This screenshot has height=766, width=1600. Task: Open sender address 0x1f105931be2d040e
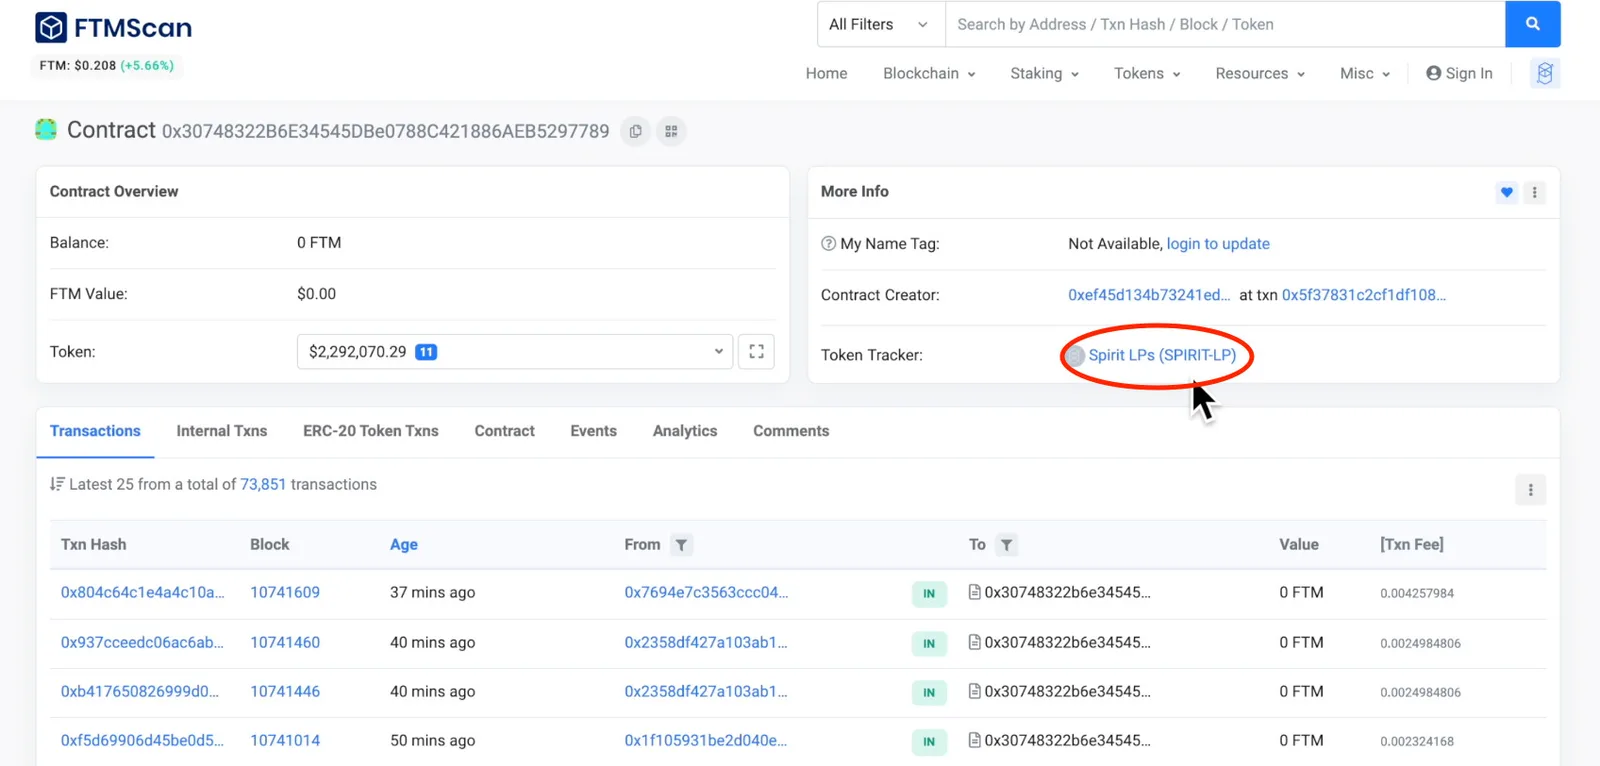point(706,740)
